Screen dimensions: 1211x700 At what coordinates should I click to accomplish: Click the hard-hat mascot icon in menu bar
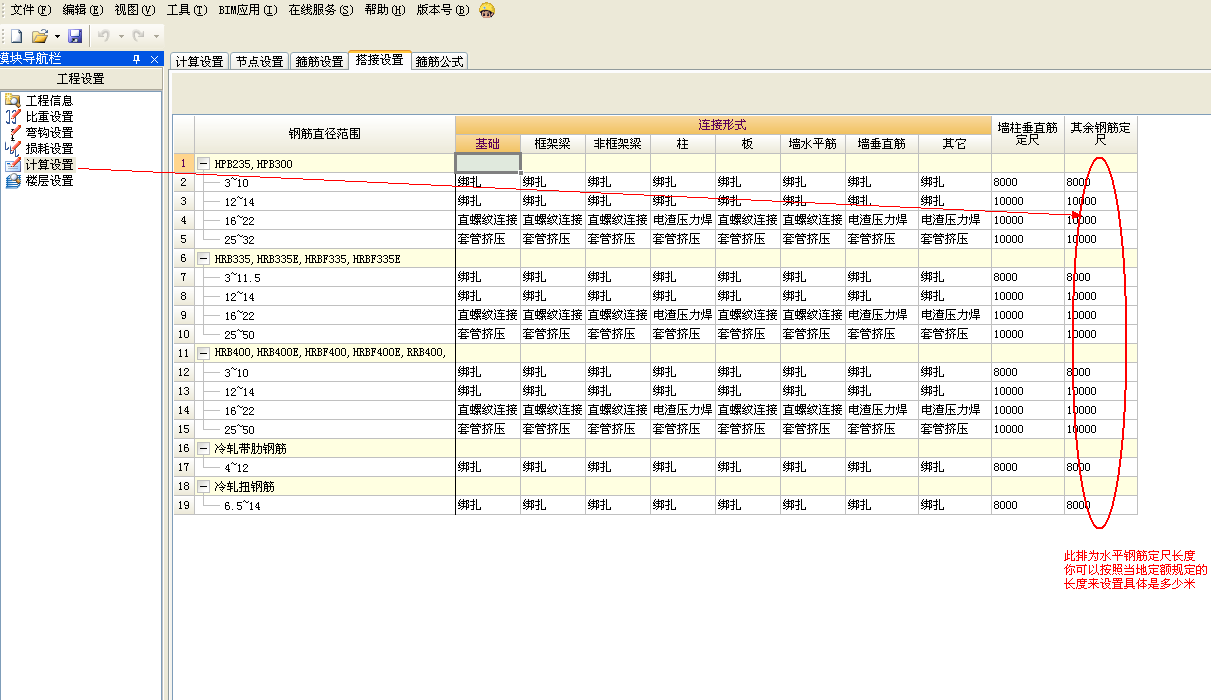coord(487,9)
